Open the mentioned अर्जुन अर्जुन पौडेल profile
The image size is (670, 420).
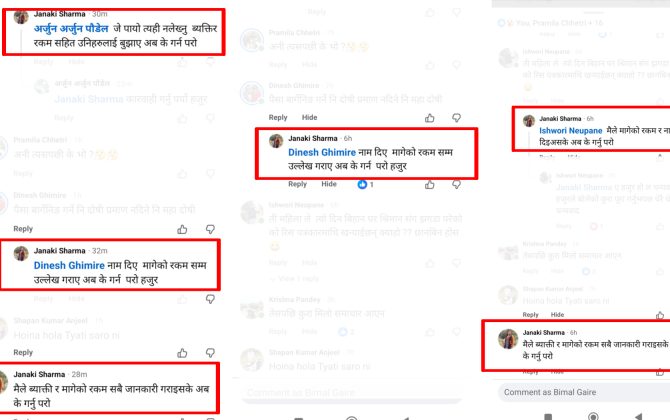pyautogui.click(x=71, y=29)
